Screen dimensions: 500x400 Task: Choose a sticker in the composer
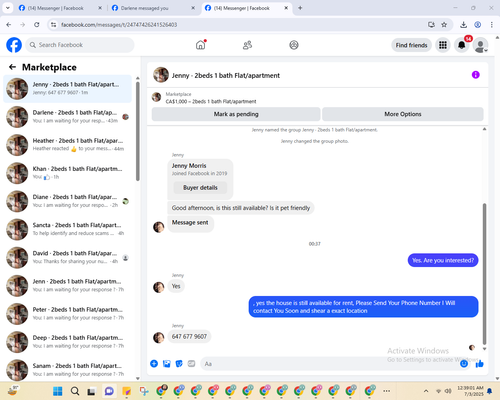tap(179, 364)
